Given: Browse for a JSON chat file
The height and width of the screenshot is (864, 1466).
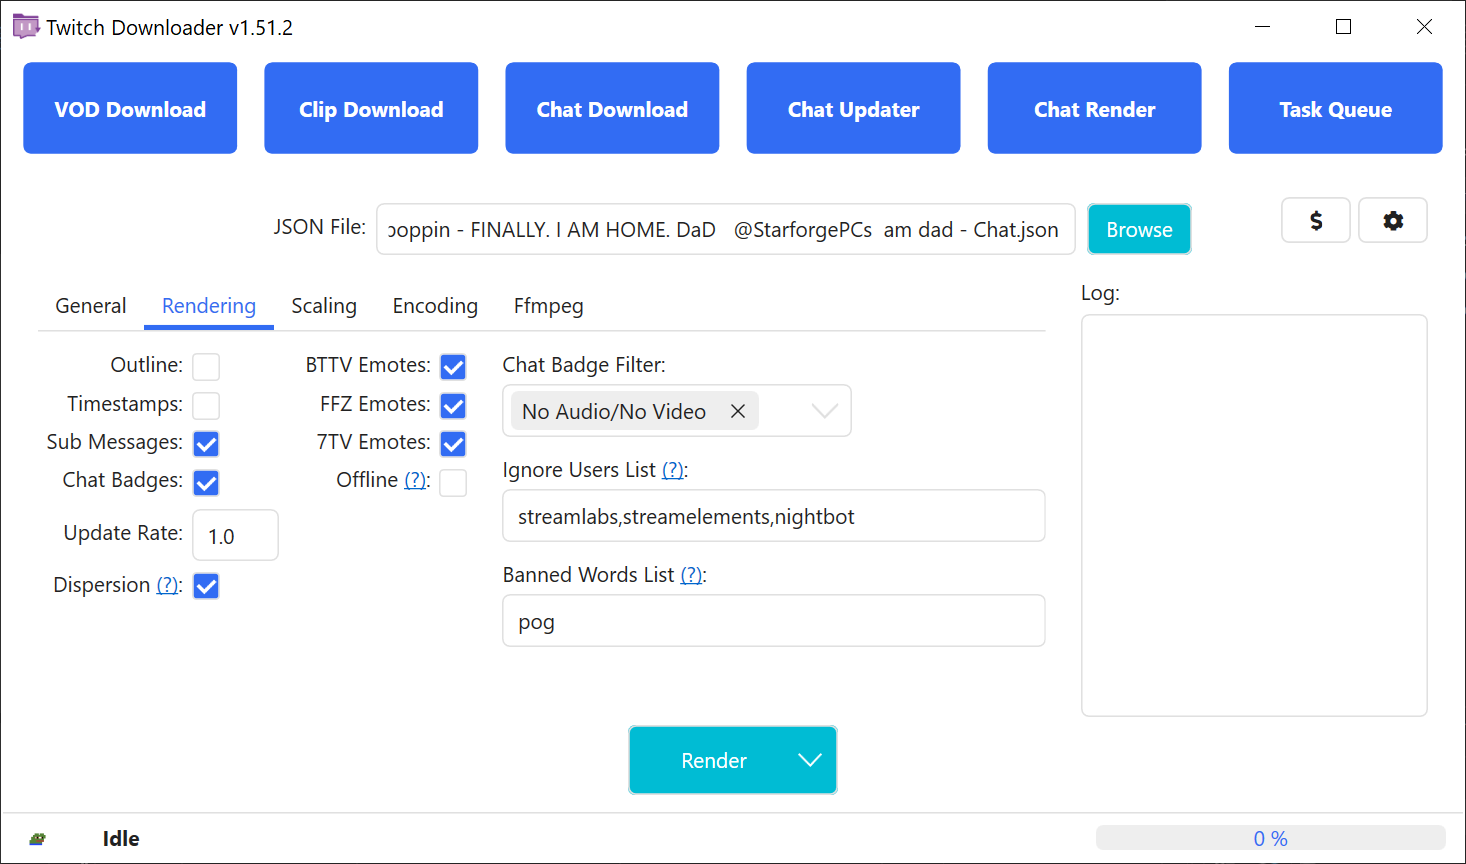Looking at the screenshot, I should [1139, 229].
